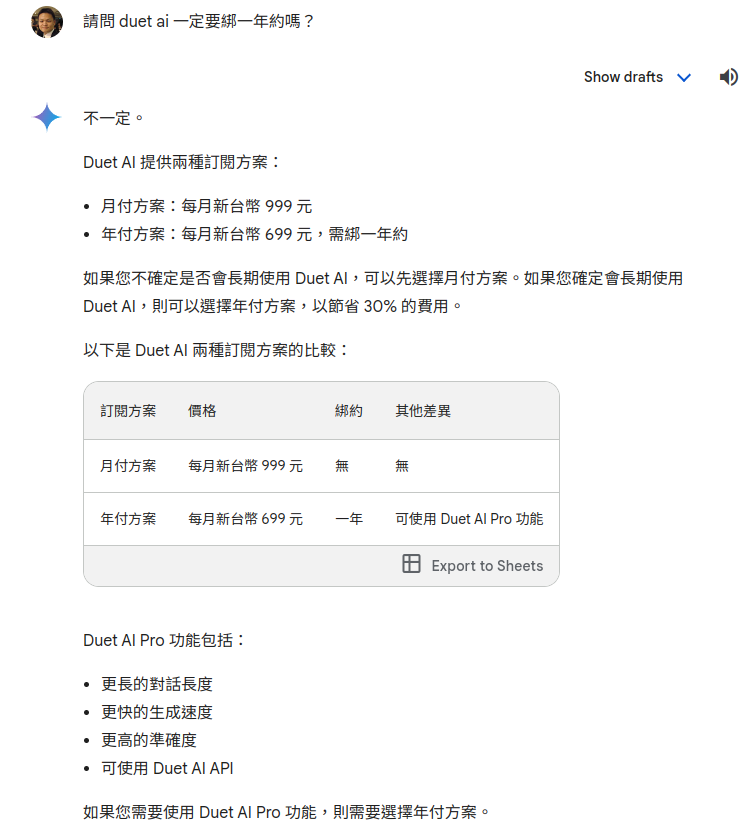749x840 pixels.
Task: Click the cell 每月新台幣 699 元 in the table
Action: pos(245,519)
